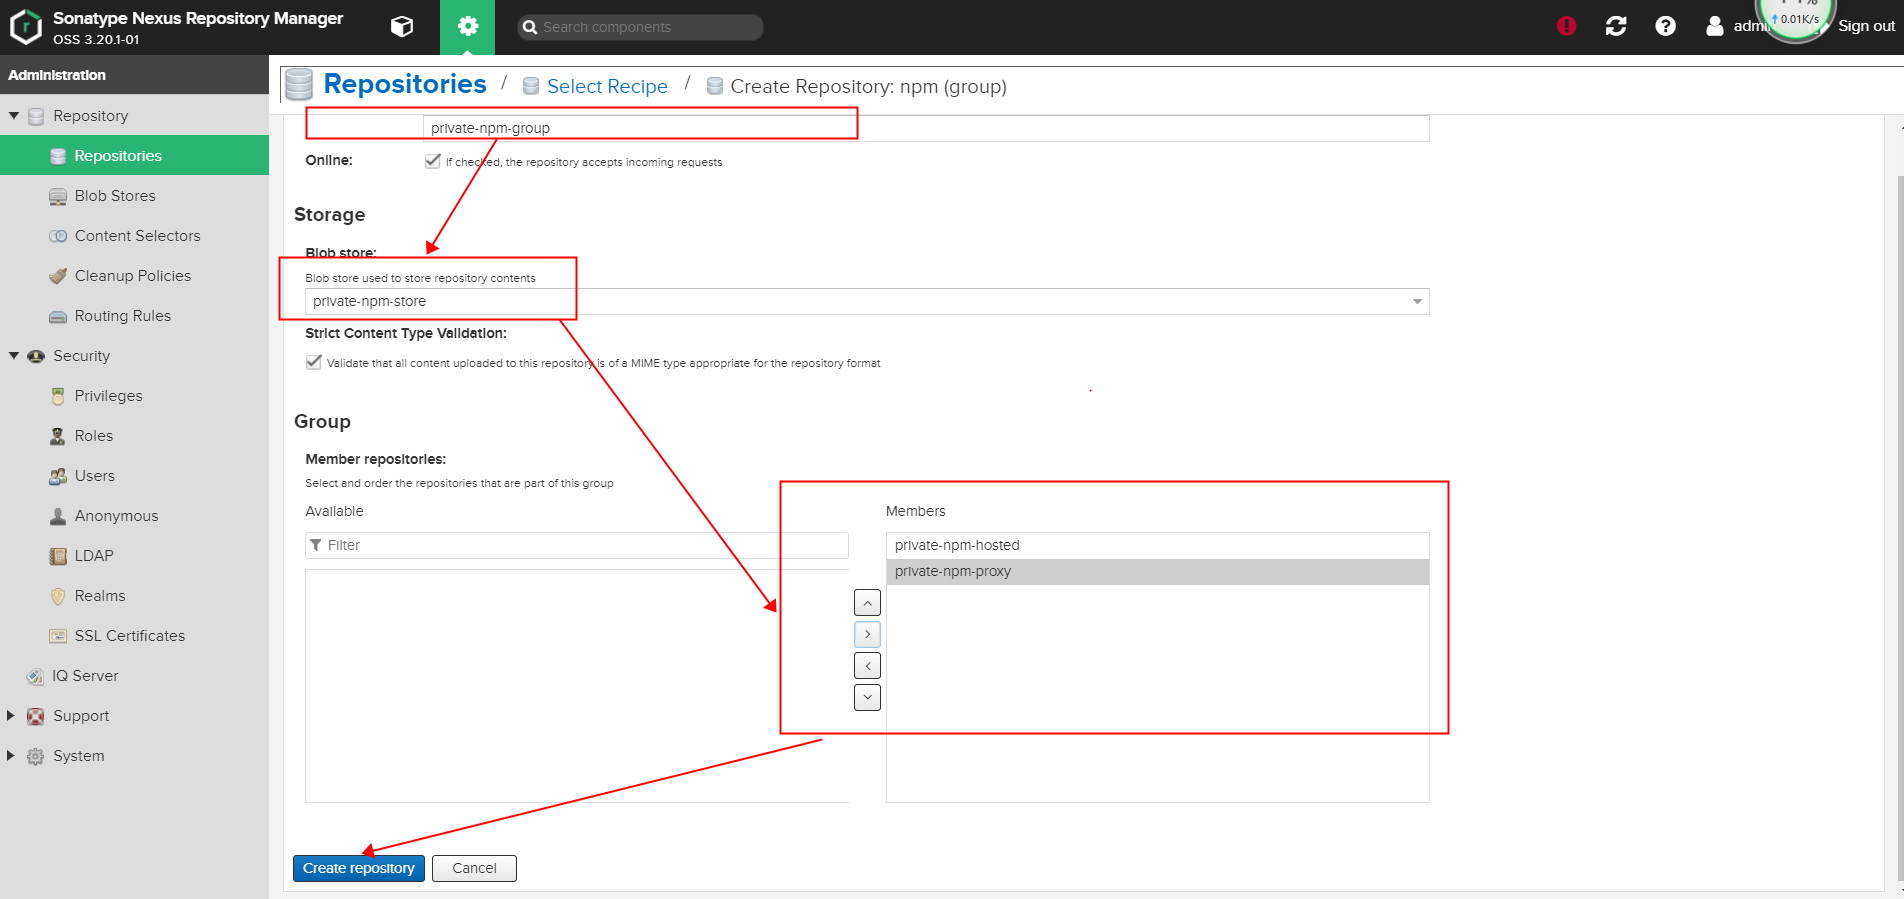Collapse the Repository tree section
Viewport: 1904px width, 899px height.
(x=14, y=116)
